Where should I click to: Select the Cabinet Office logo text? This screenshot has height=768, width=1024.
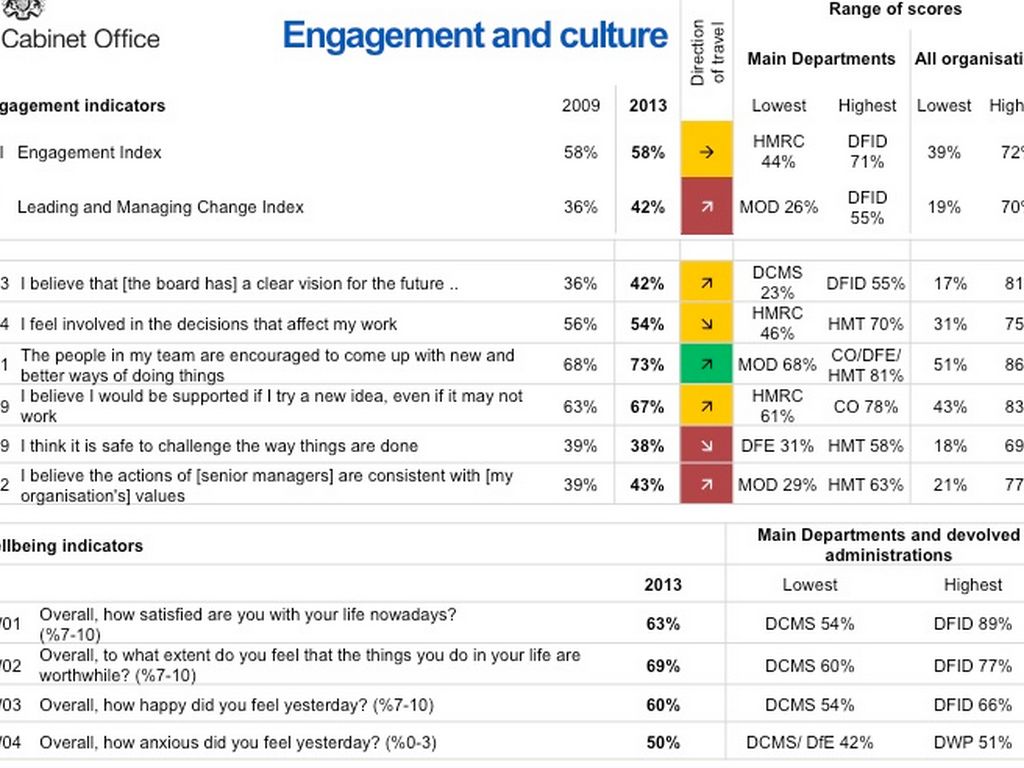(x=81, y=40)
